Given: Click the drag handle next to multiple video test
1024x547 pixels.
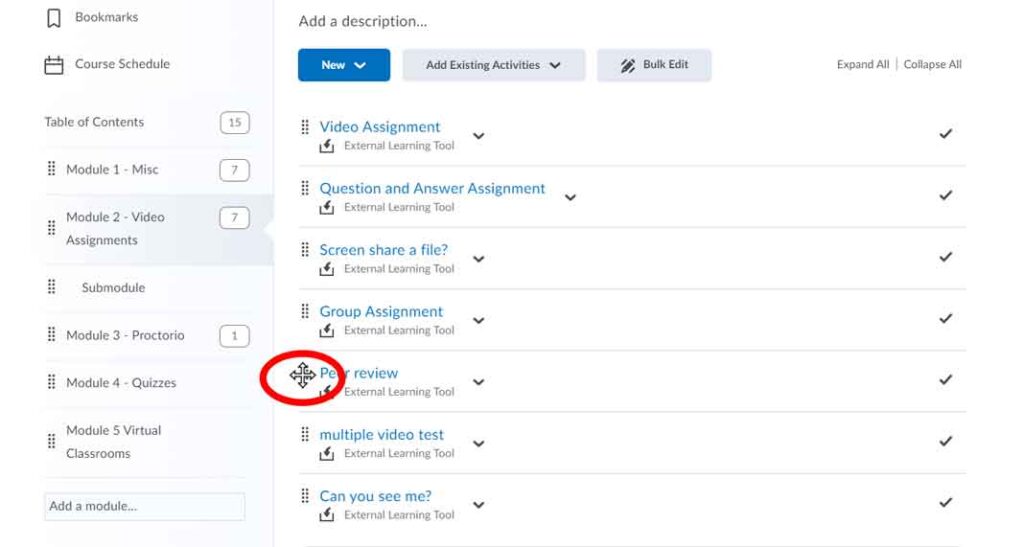Looking at the screenshot, I should tap(305, 435).
